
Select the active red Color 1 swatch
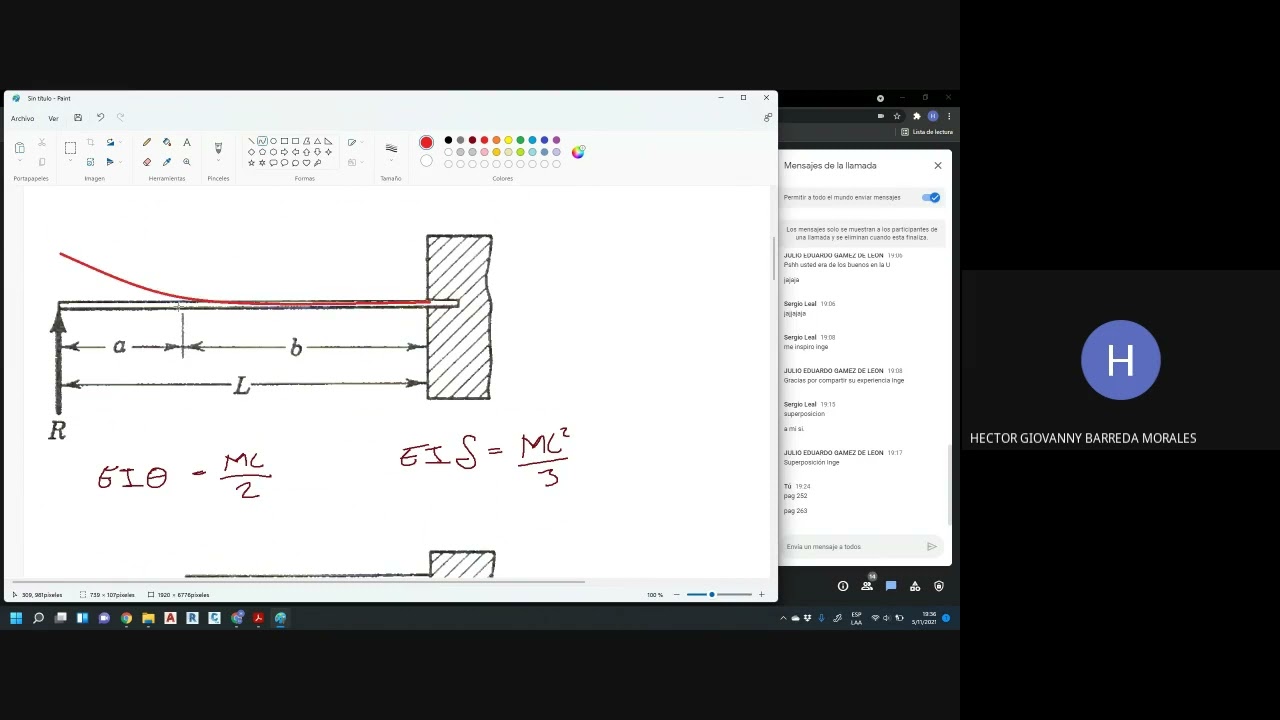(426, 143)
